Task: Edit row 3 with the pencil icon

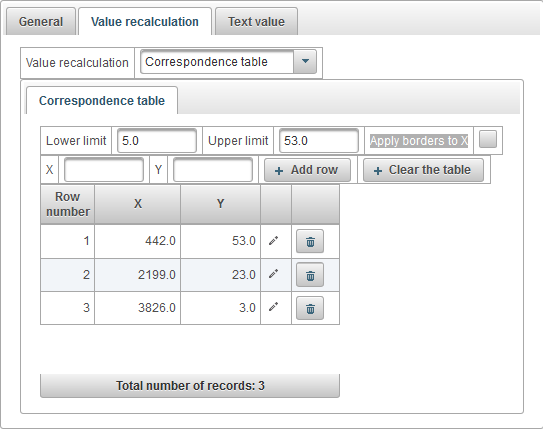Action: 274,307
